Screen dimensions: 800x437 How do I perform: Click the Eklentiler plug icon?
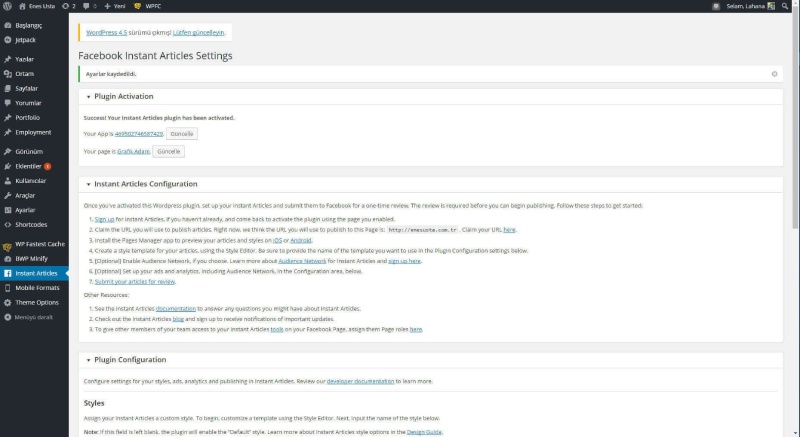tap(8, 166)
